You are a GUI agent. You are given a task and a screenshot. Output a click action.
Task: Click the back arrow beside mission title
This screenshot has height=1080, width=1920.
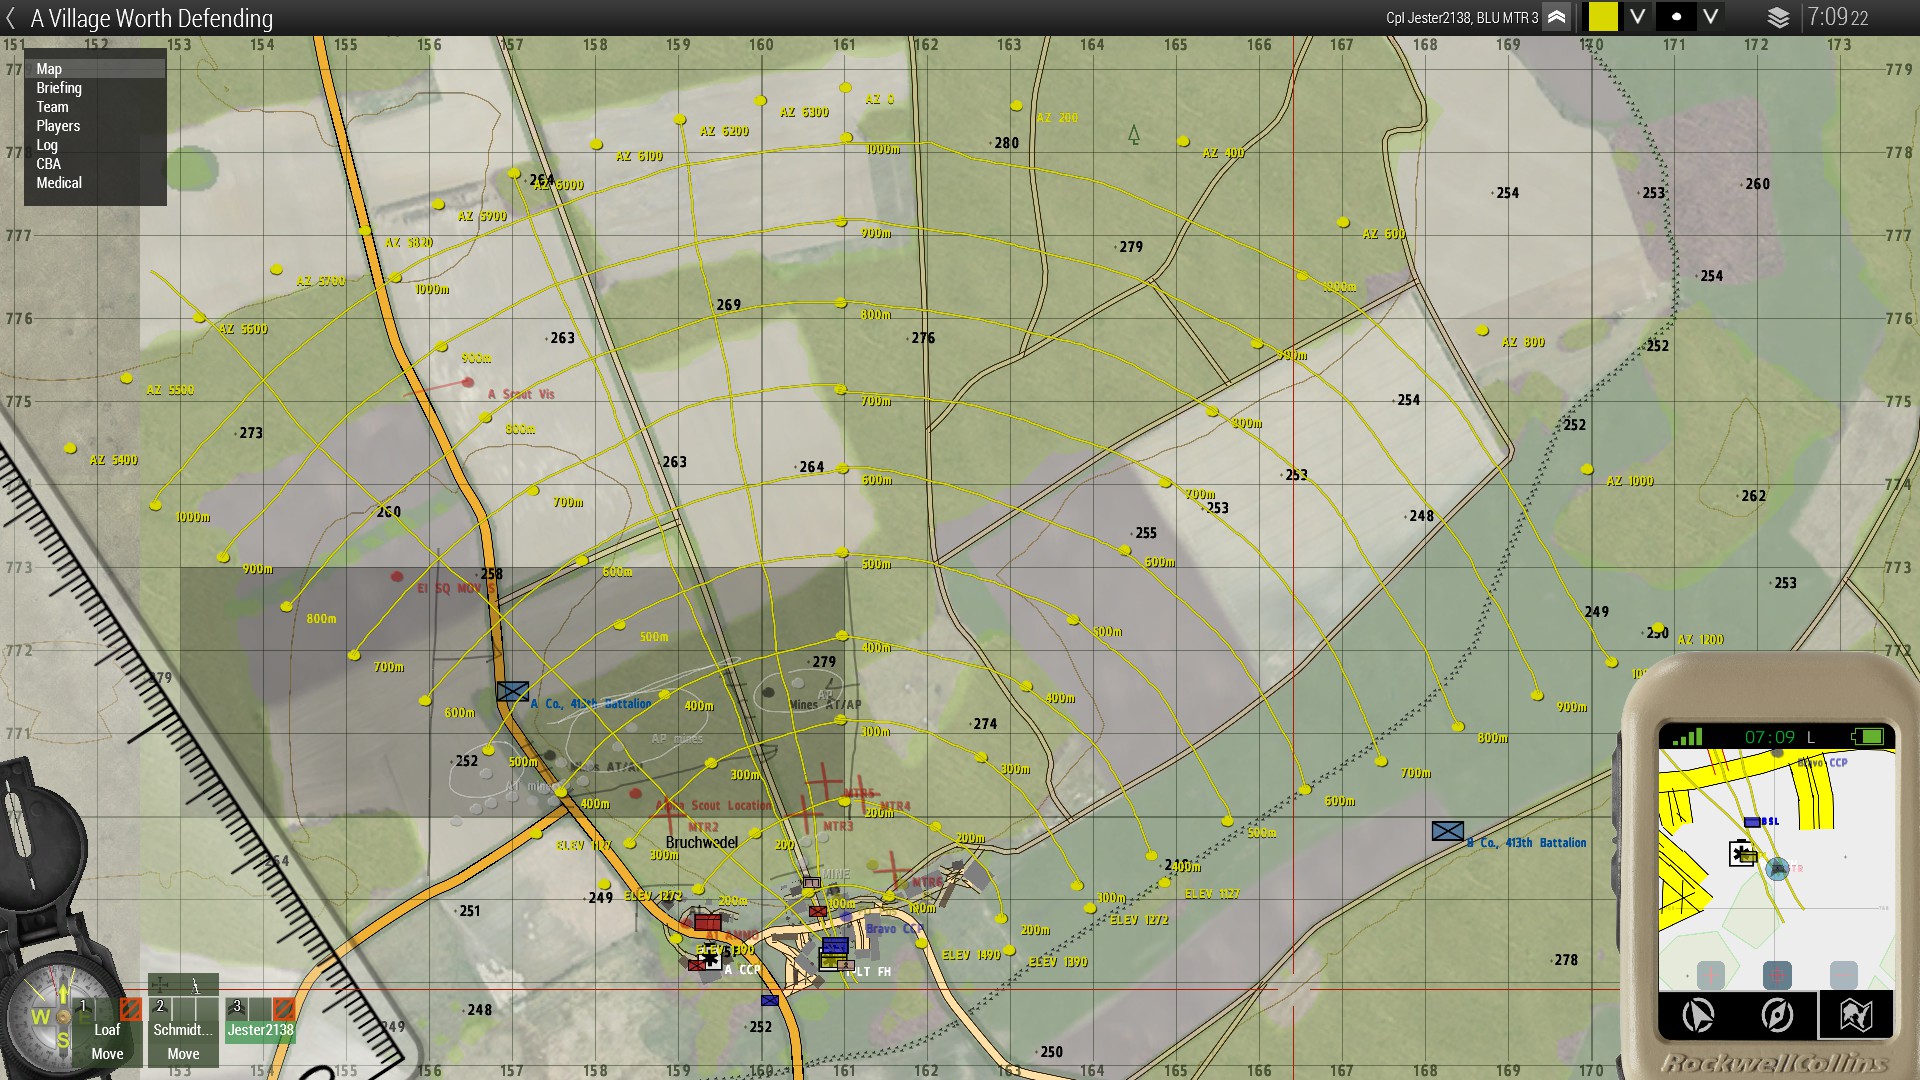[11, 18]
